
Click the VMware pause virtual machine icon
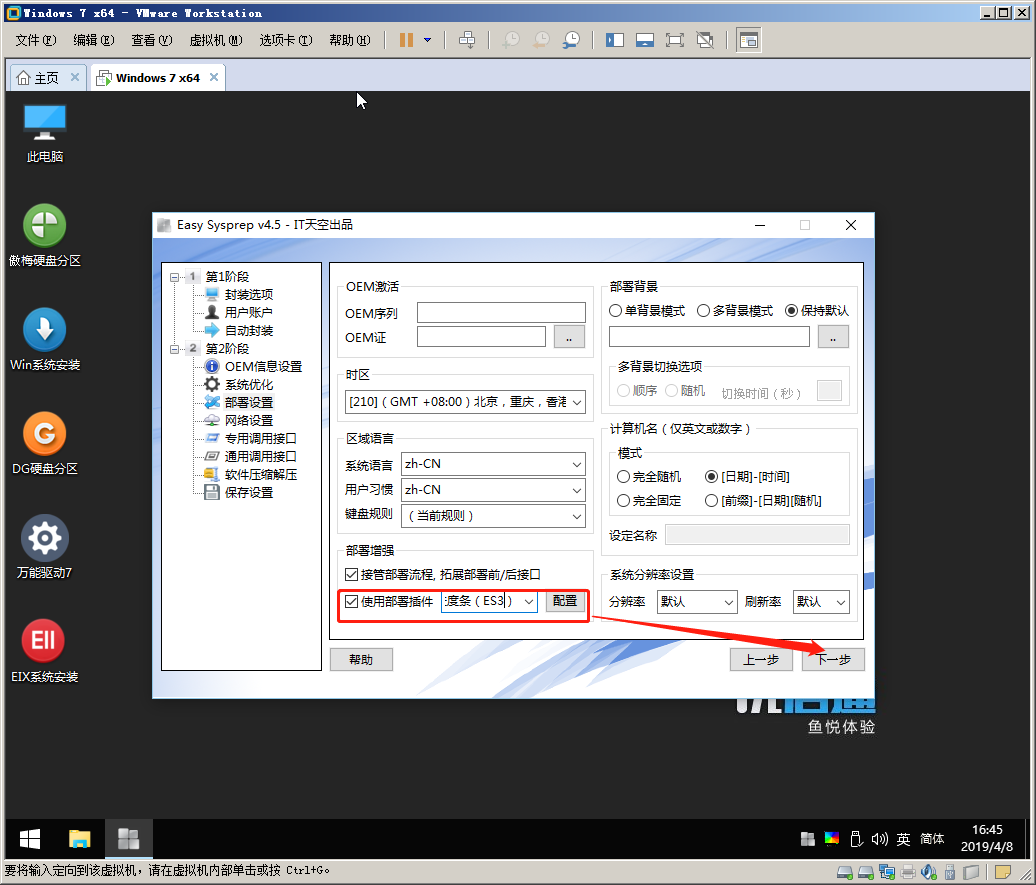(x=406, y=40)
